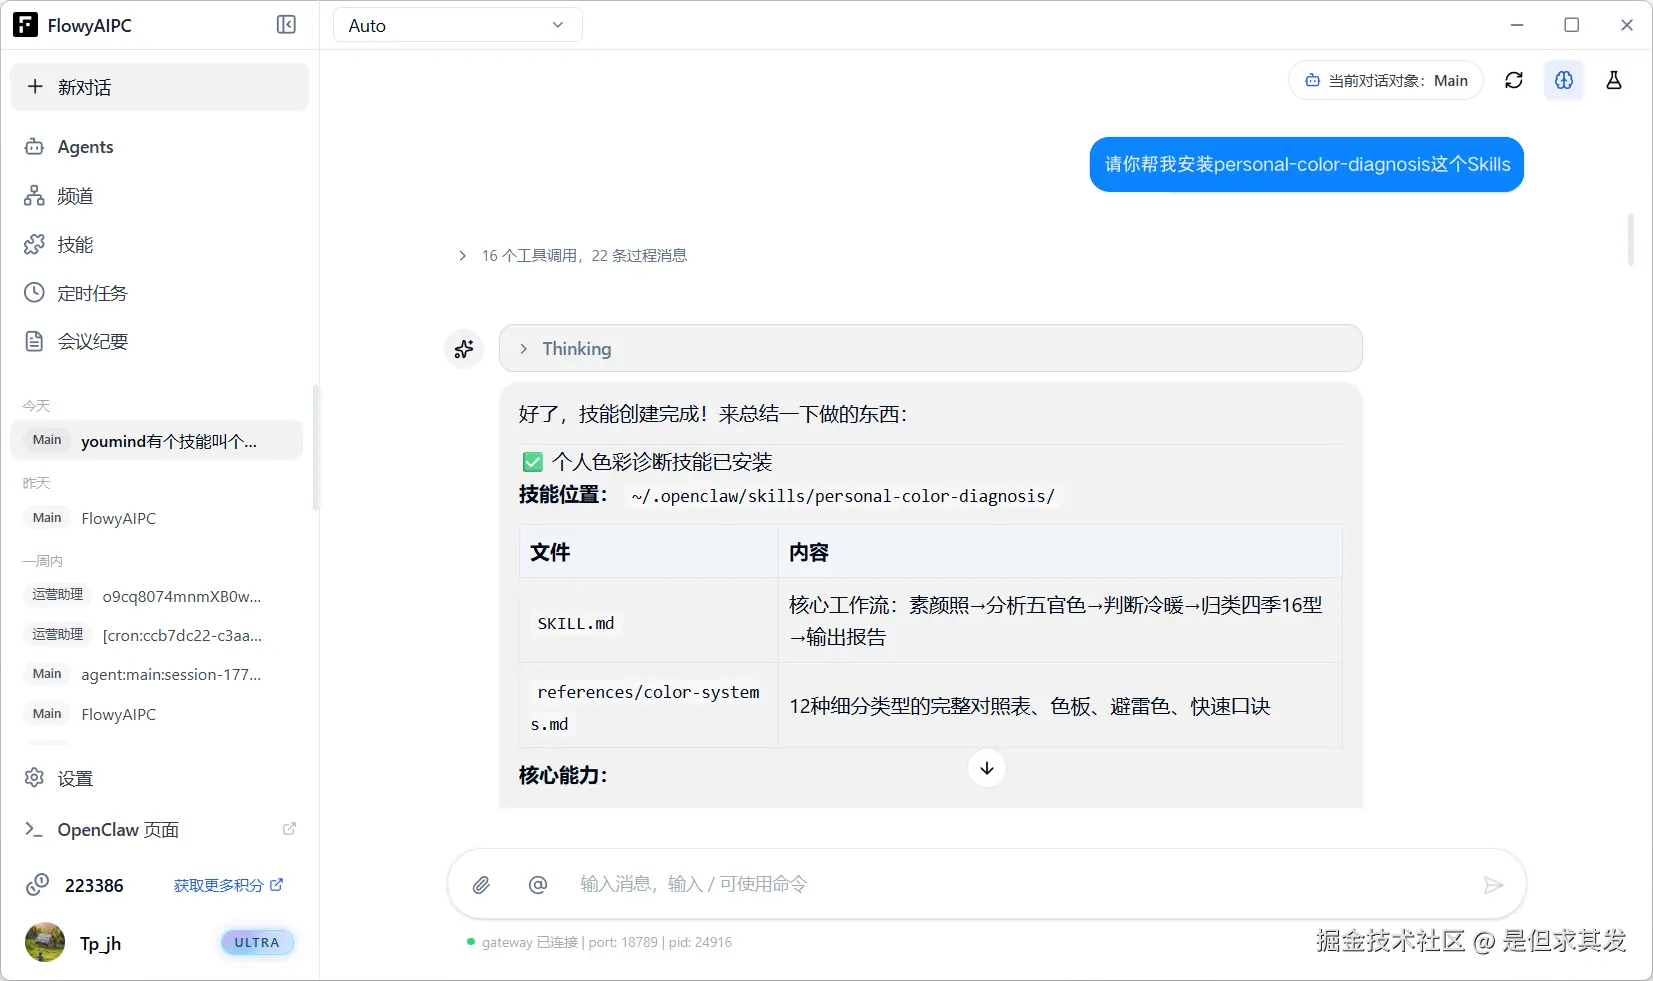The width and height of the screenshot is (1653, 981).
Task: Click the FlowyAIPC logo icon
Action: pyautogui.click(x=25, y=25)
